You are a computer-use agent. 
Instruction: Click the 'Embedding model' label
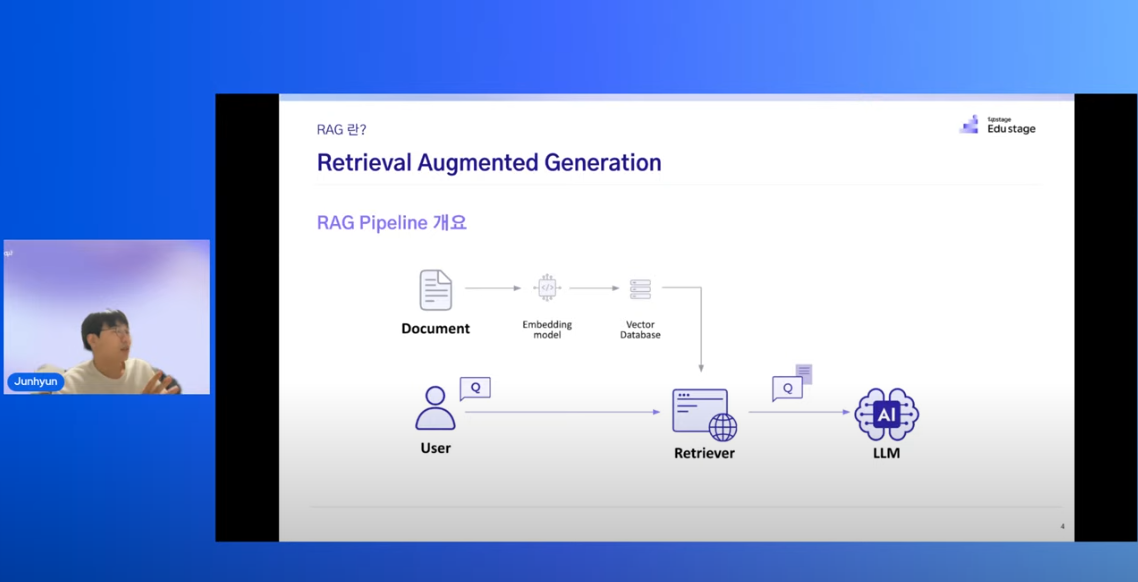click(x=547, y=329)
